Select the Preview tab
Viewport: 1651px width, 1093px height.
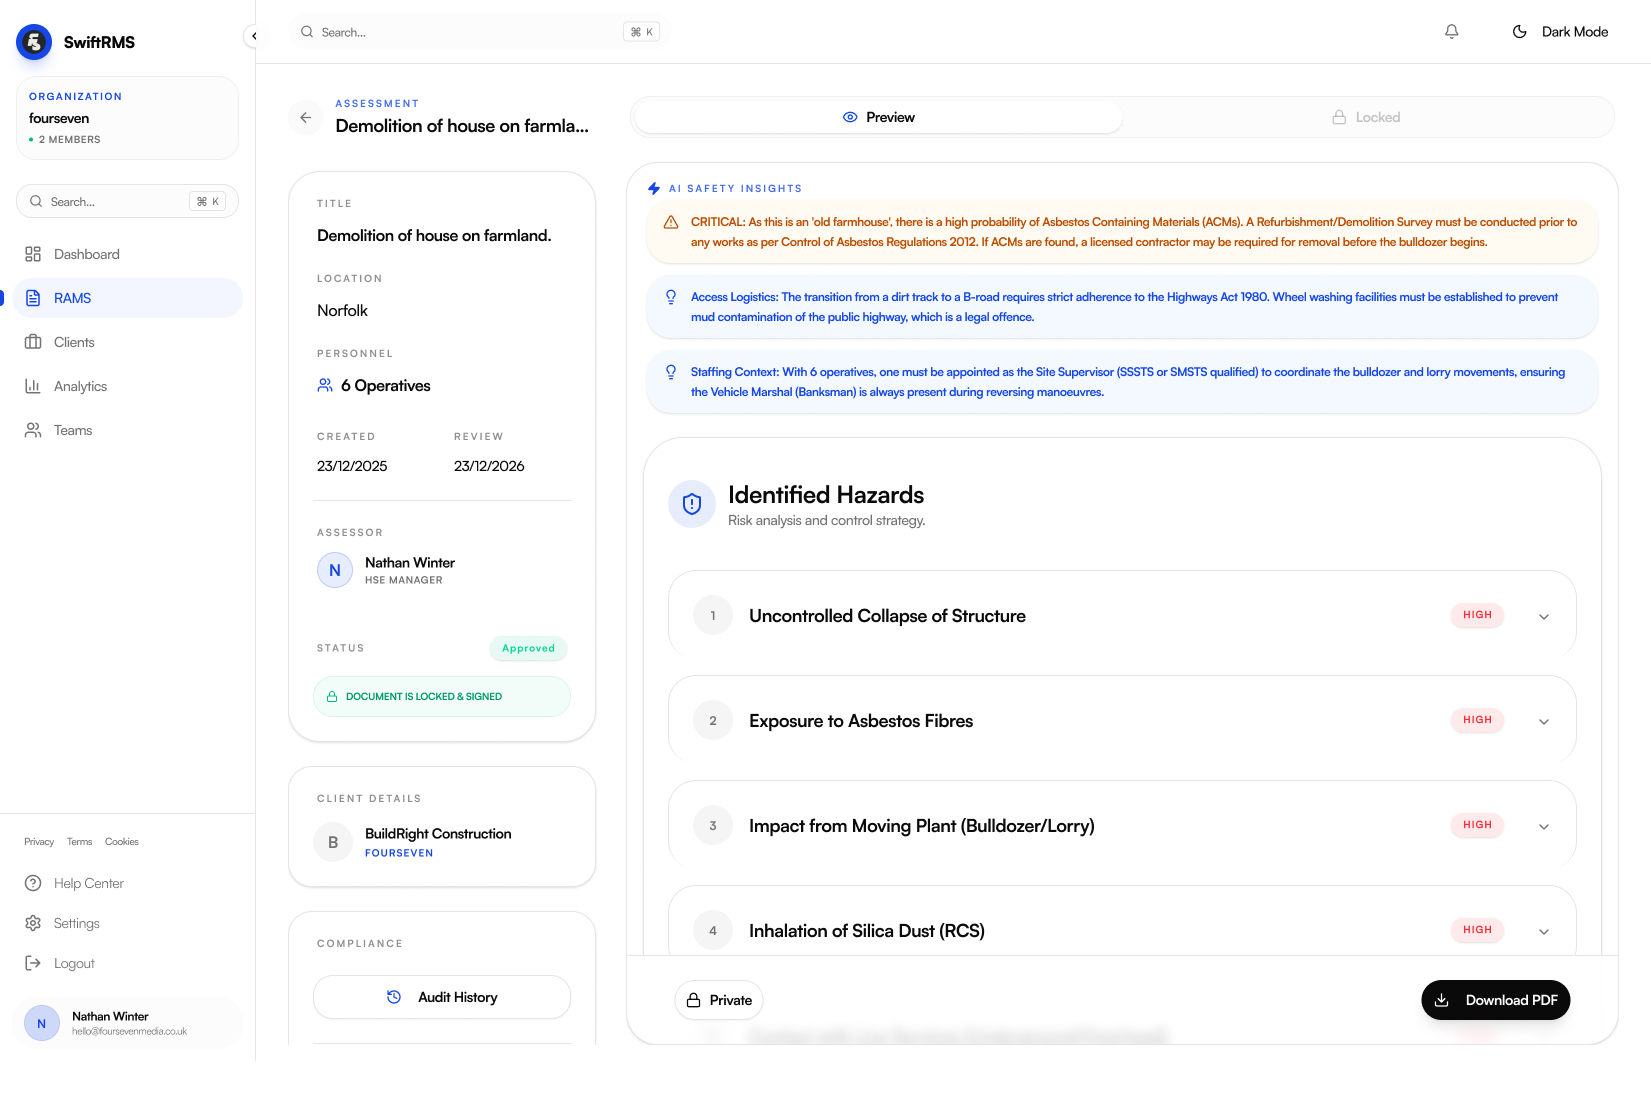coord(878,117)
